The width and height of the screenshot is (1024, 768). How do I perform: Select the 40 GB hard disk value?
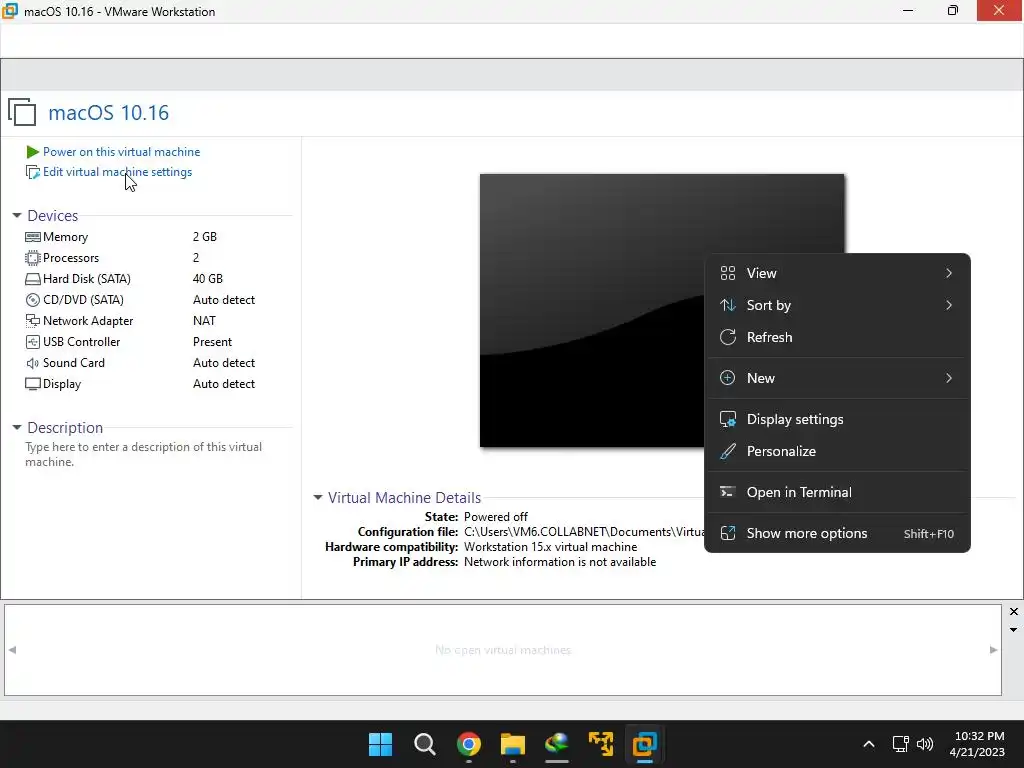point(208,279)
